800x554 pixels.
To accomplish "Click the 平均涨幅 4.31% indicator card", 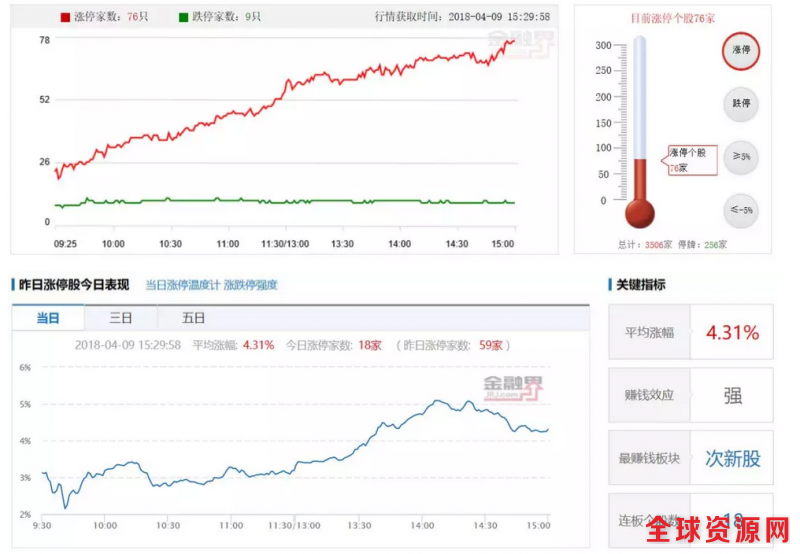I will 690,332.
